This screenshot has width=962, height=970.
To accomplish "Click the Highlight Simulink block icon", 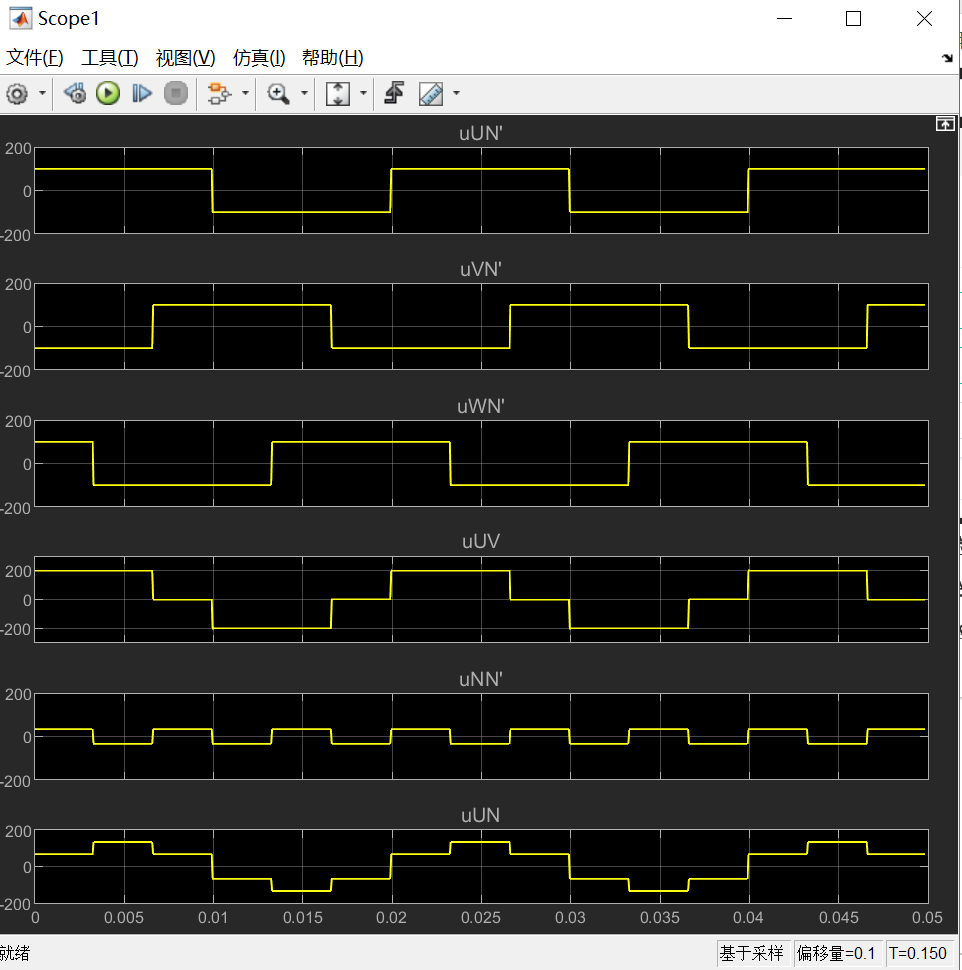I will tap(219, 94).
